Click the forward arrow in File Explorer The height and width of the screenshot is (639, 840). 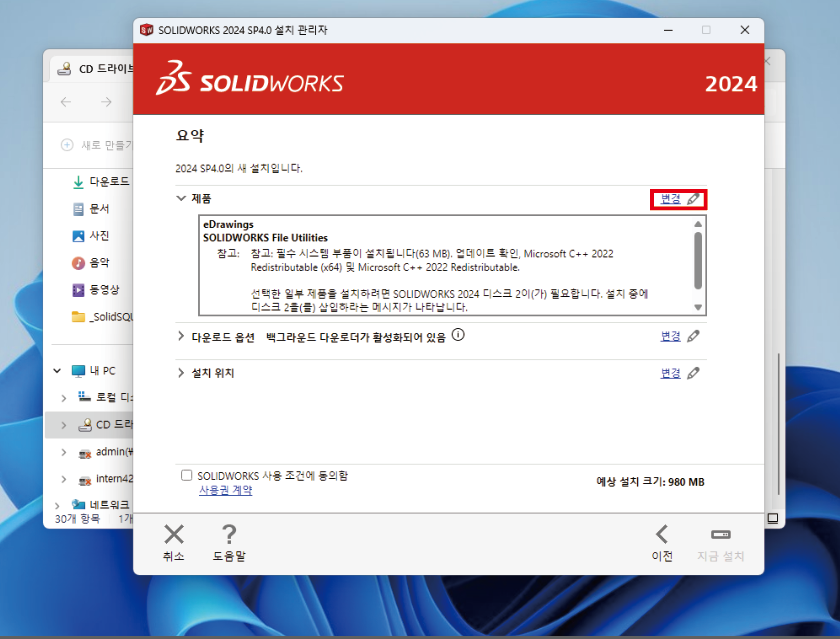106,102
